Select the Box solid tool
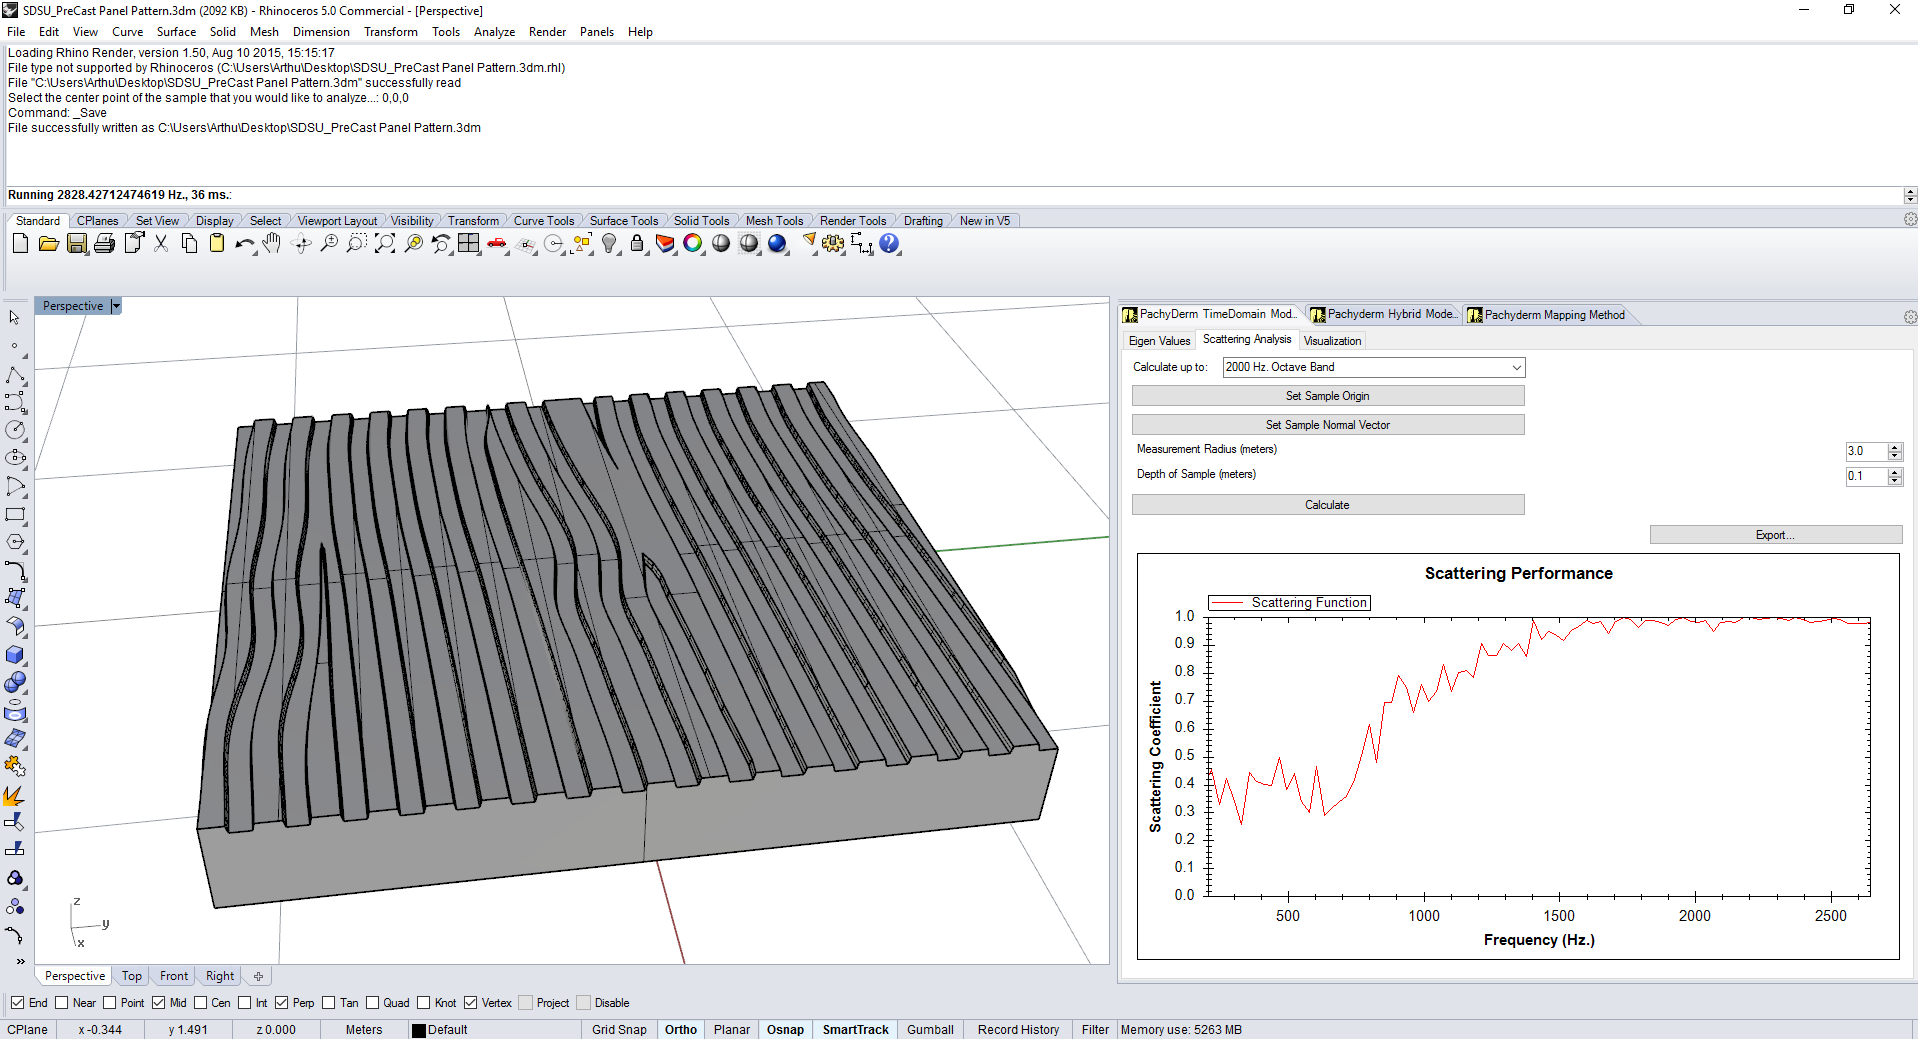 [15, 655]
